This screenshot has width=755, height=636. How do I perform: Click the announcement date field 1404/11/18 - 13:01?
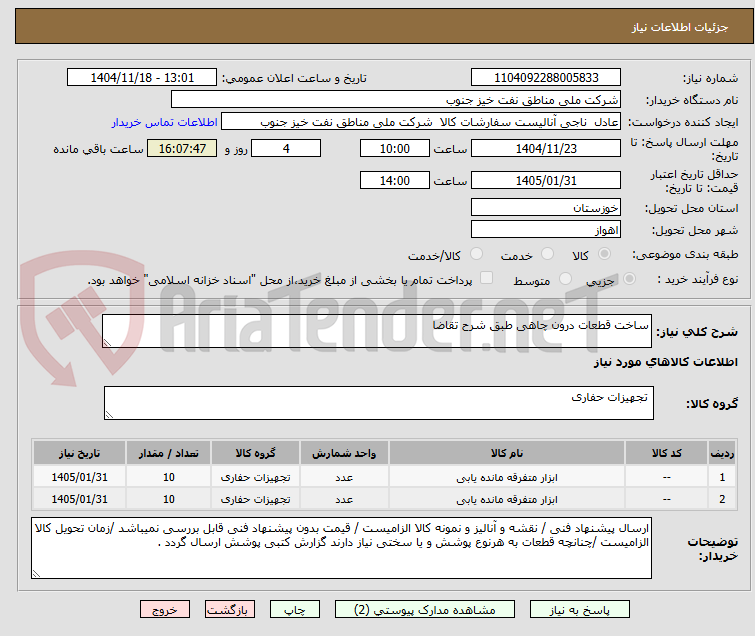pos(142,78)
